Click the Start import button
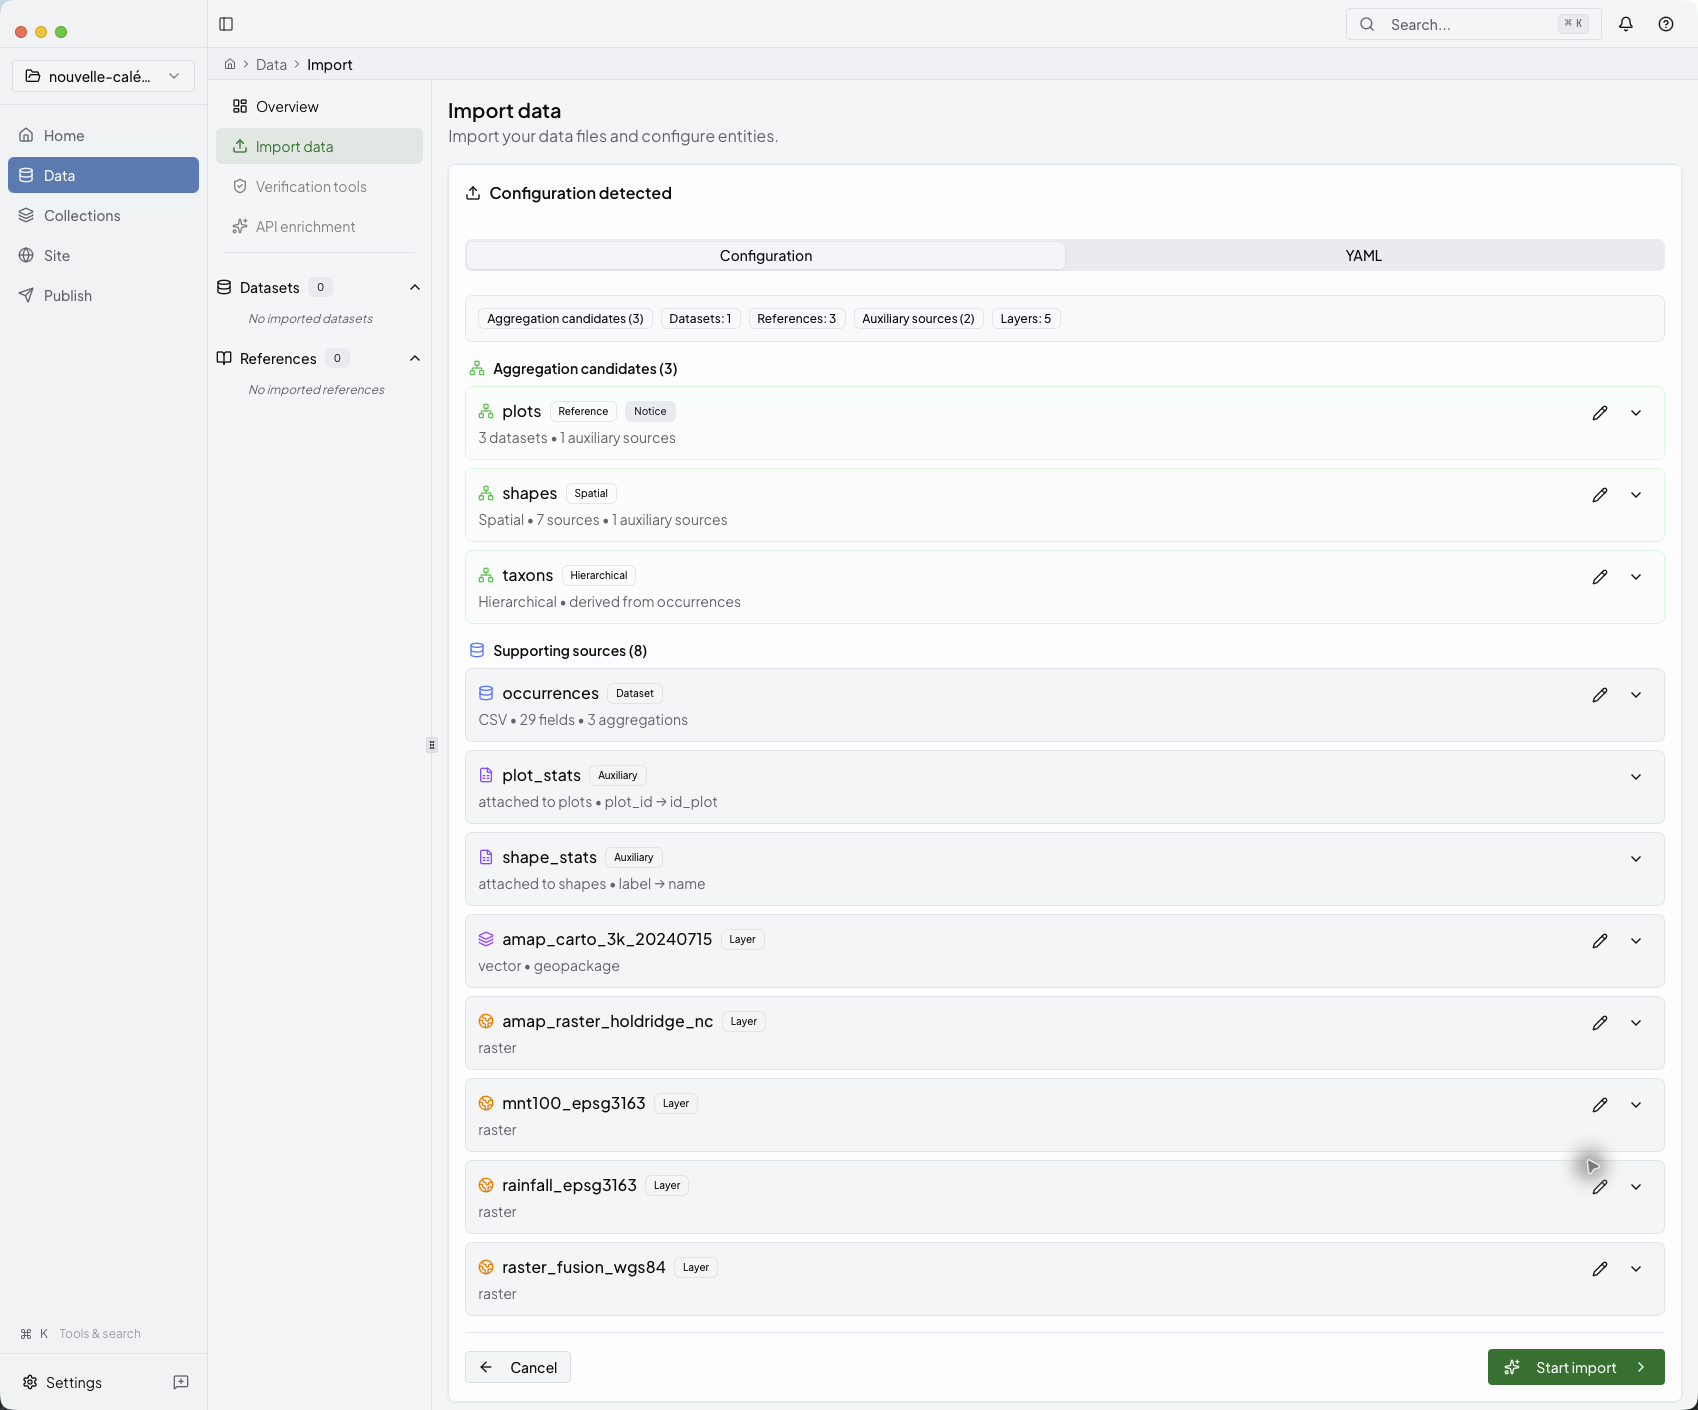Screen dimensions: 1698x1410 1576,1367
